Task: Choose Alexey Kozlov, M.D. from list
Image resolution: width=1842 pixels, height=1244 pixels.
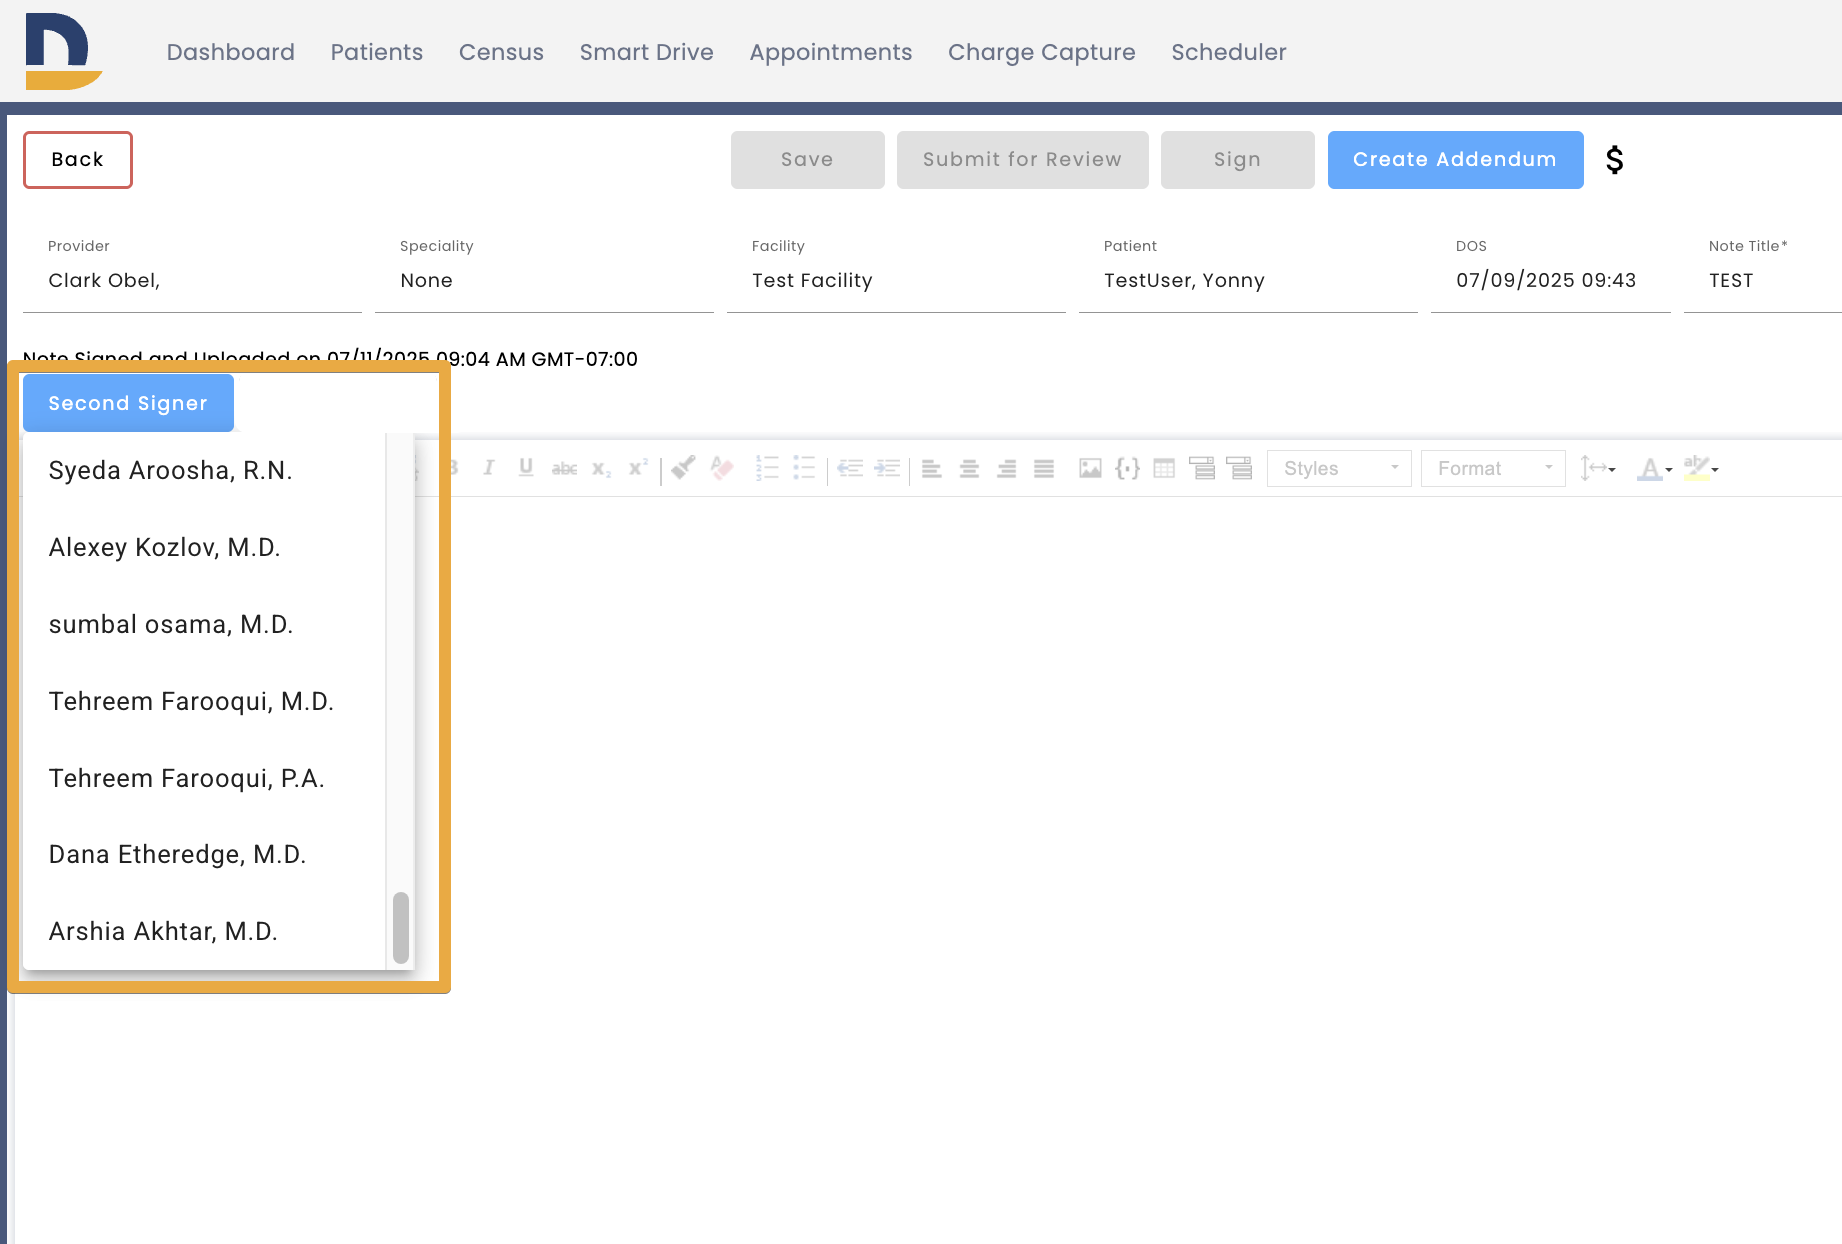Action: 204,548
